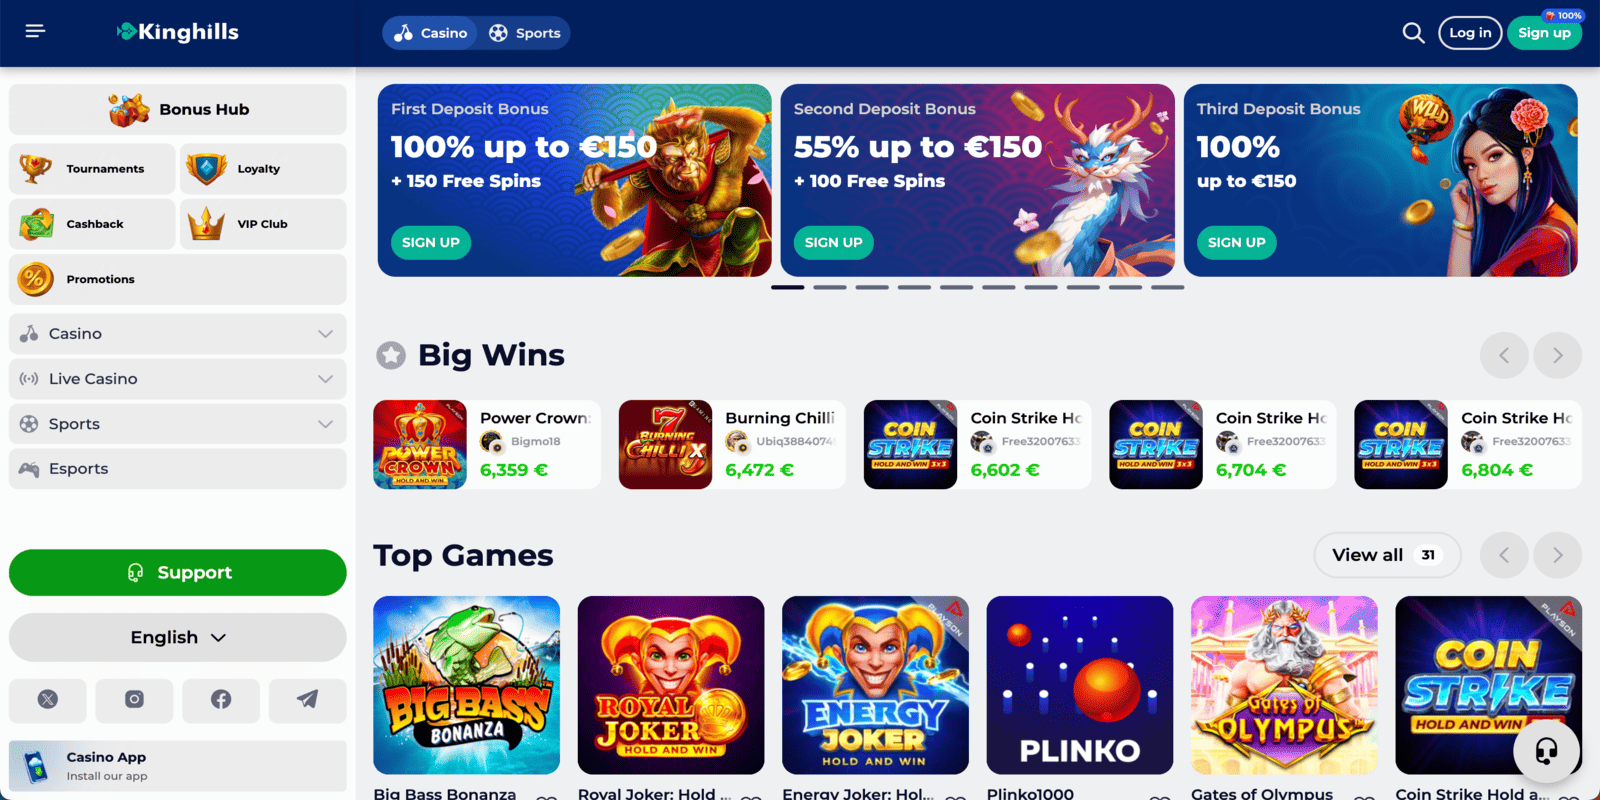This screenshot has height=800, width=1600.
Task: Click View all Top Games
Action: (1387, 555)
